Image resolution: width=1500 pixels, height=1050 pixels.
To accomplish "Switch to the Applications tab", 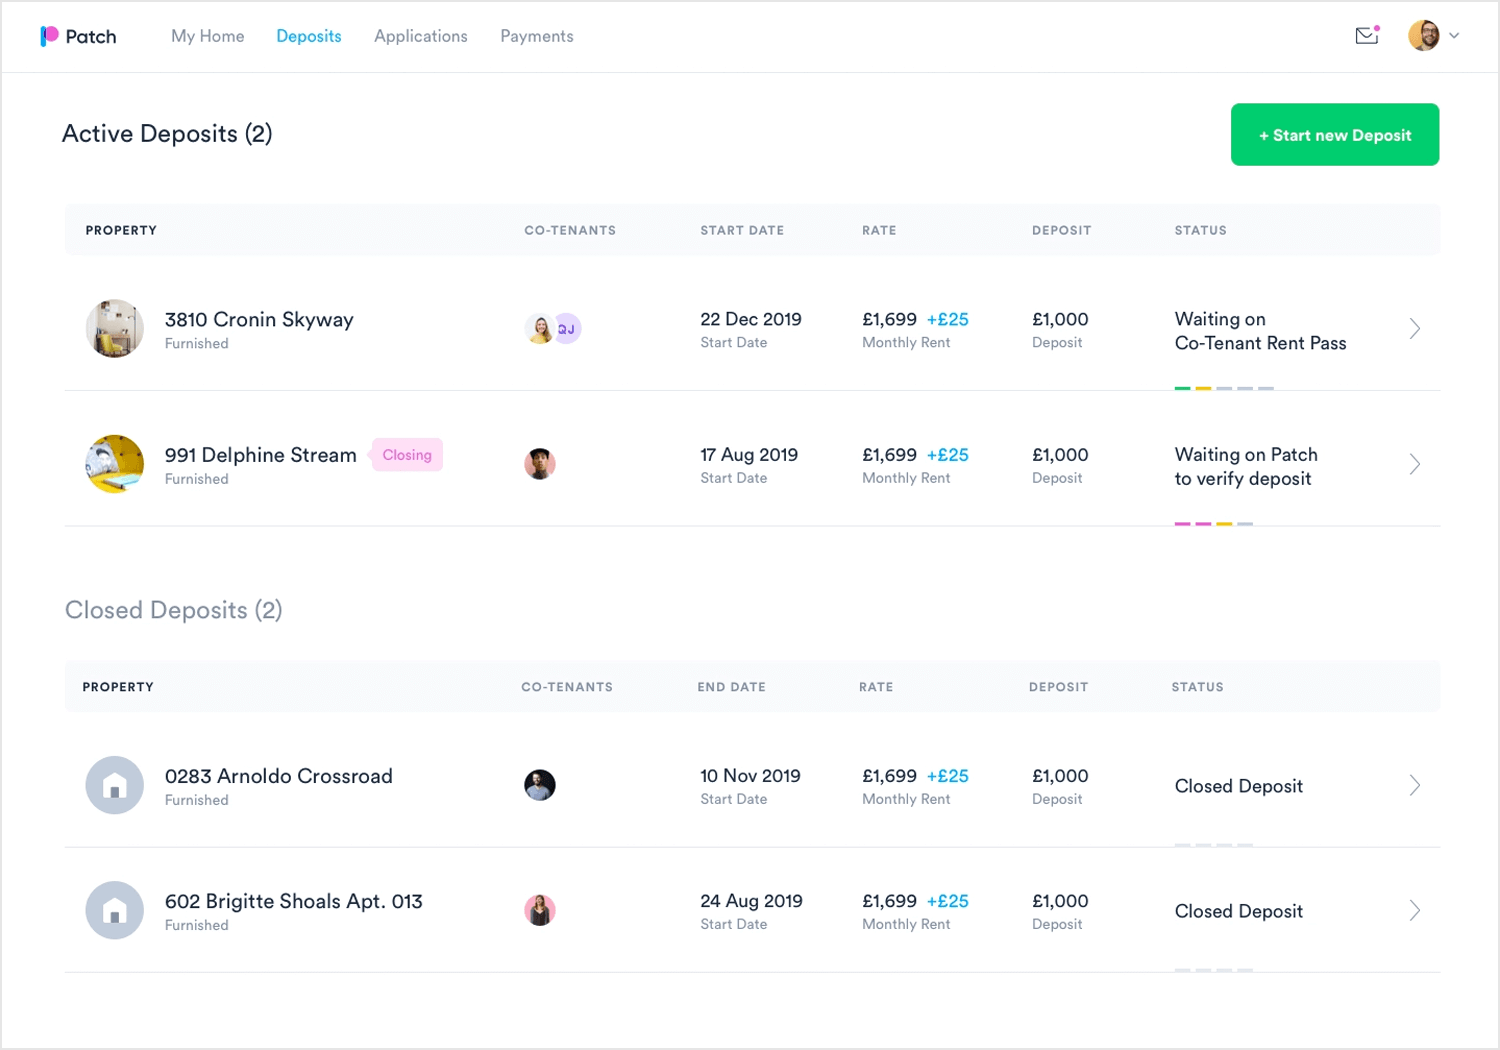I will (x=421, y=36).
